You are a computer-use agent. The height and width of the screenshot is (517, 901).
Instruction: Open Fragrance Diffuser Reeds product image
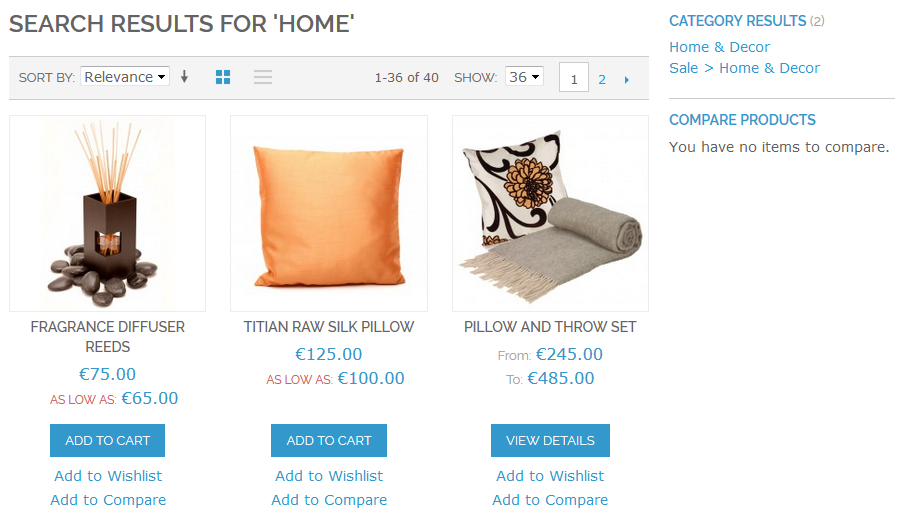(108, 213)
